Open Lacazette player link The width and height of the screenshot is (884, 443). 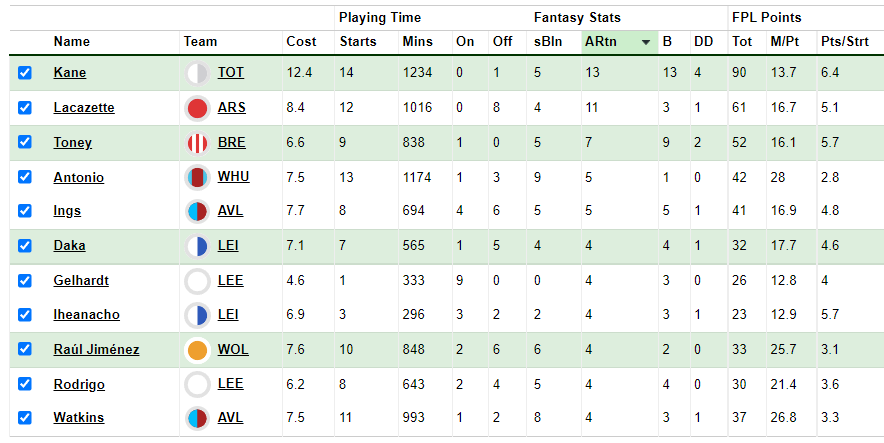[x=84, y=108]
